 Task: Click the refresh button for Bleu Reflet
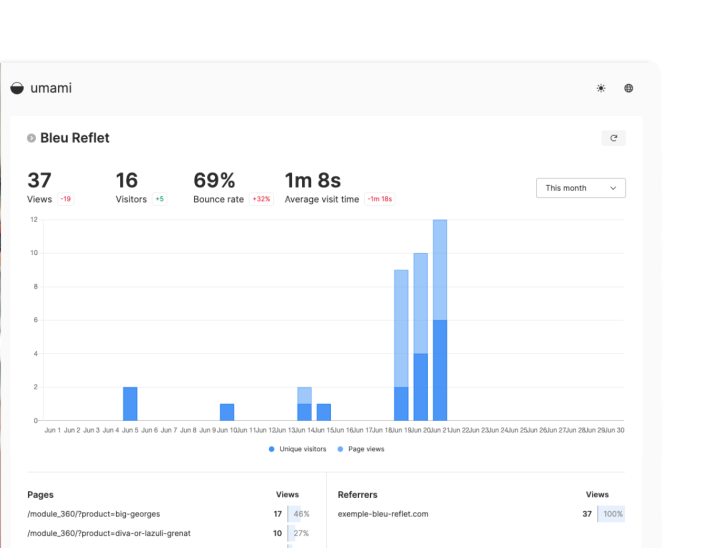point(614,138)
